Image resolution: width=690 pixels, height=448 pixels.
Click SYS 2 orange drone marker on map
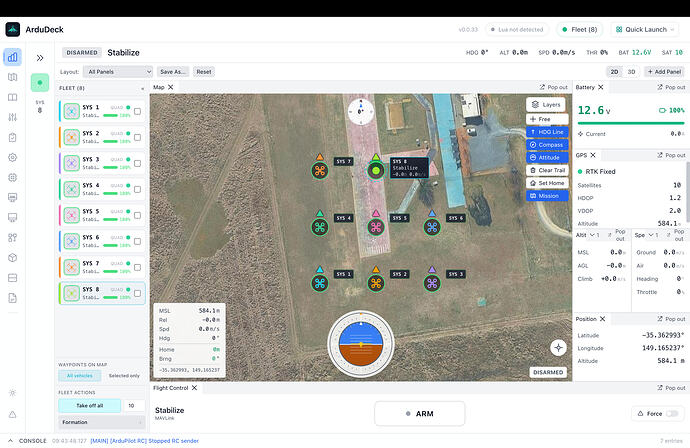[376, 283]
